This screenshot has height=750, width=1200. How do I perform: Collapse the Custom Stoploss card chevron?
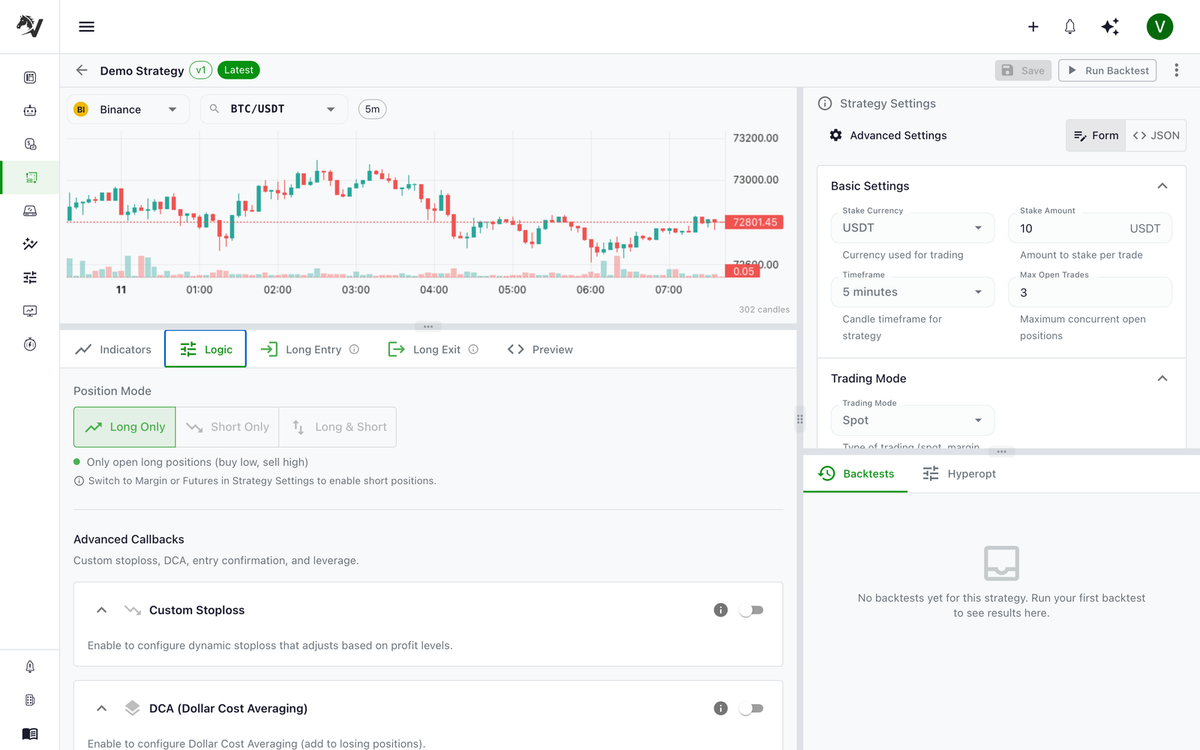tap(101, 610)
